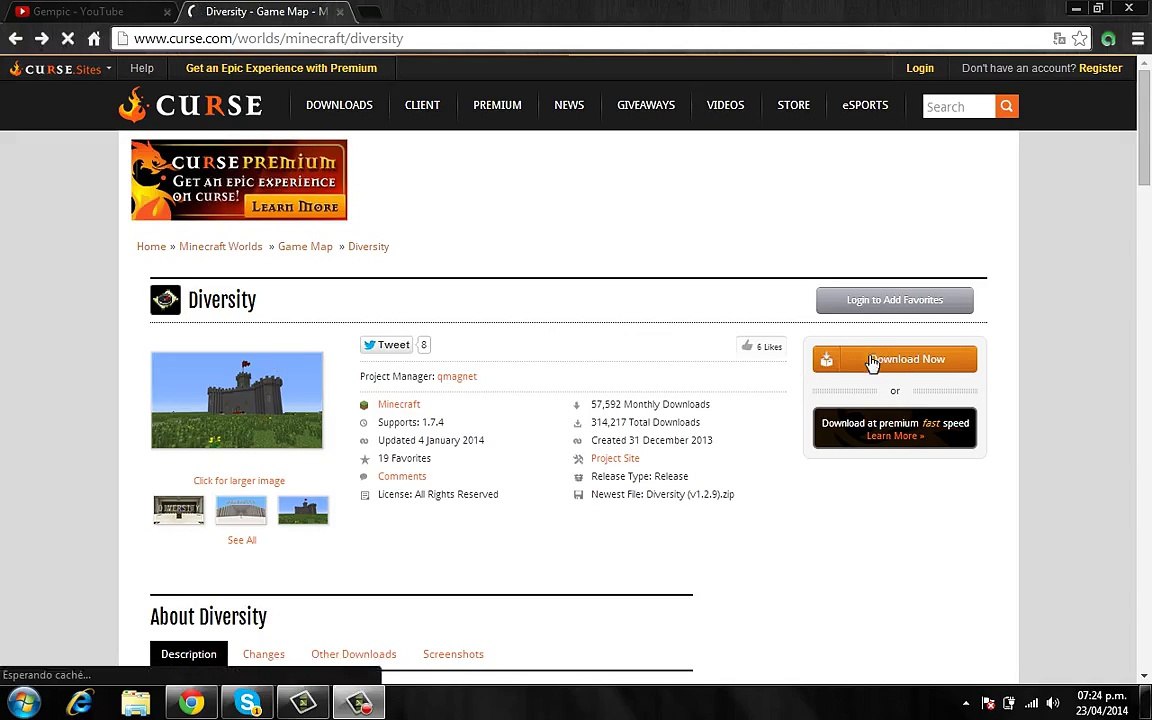The width and height of the screenshot is (1152, 720).
Task: Open File Explorer folder in taskbar
Action: 135,703
